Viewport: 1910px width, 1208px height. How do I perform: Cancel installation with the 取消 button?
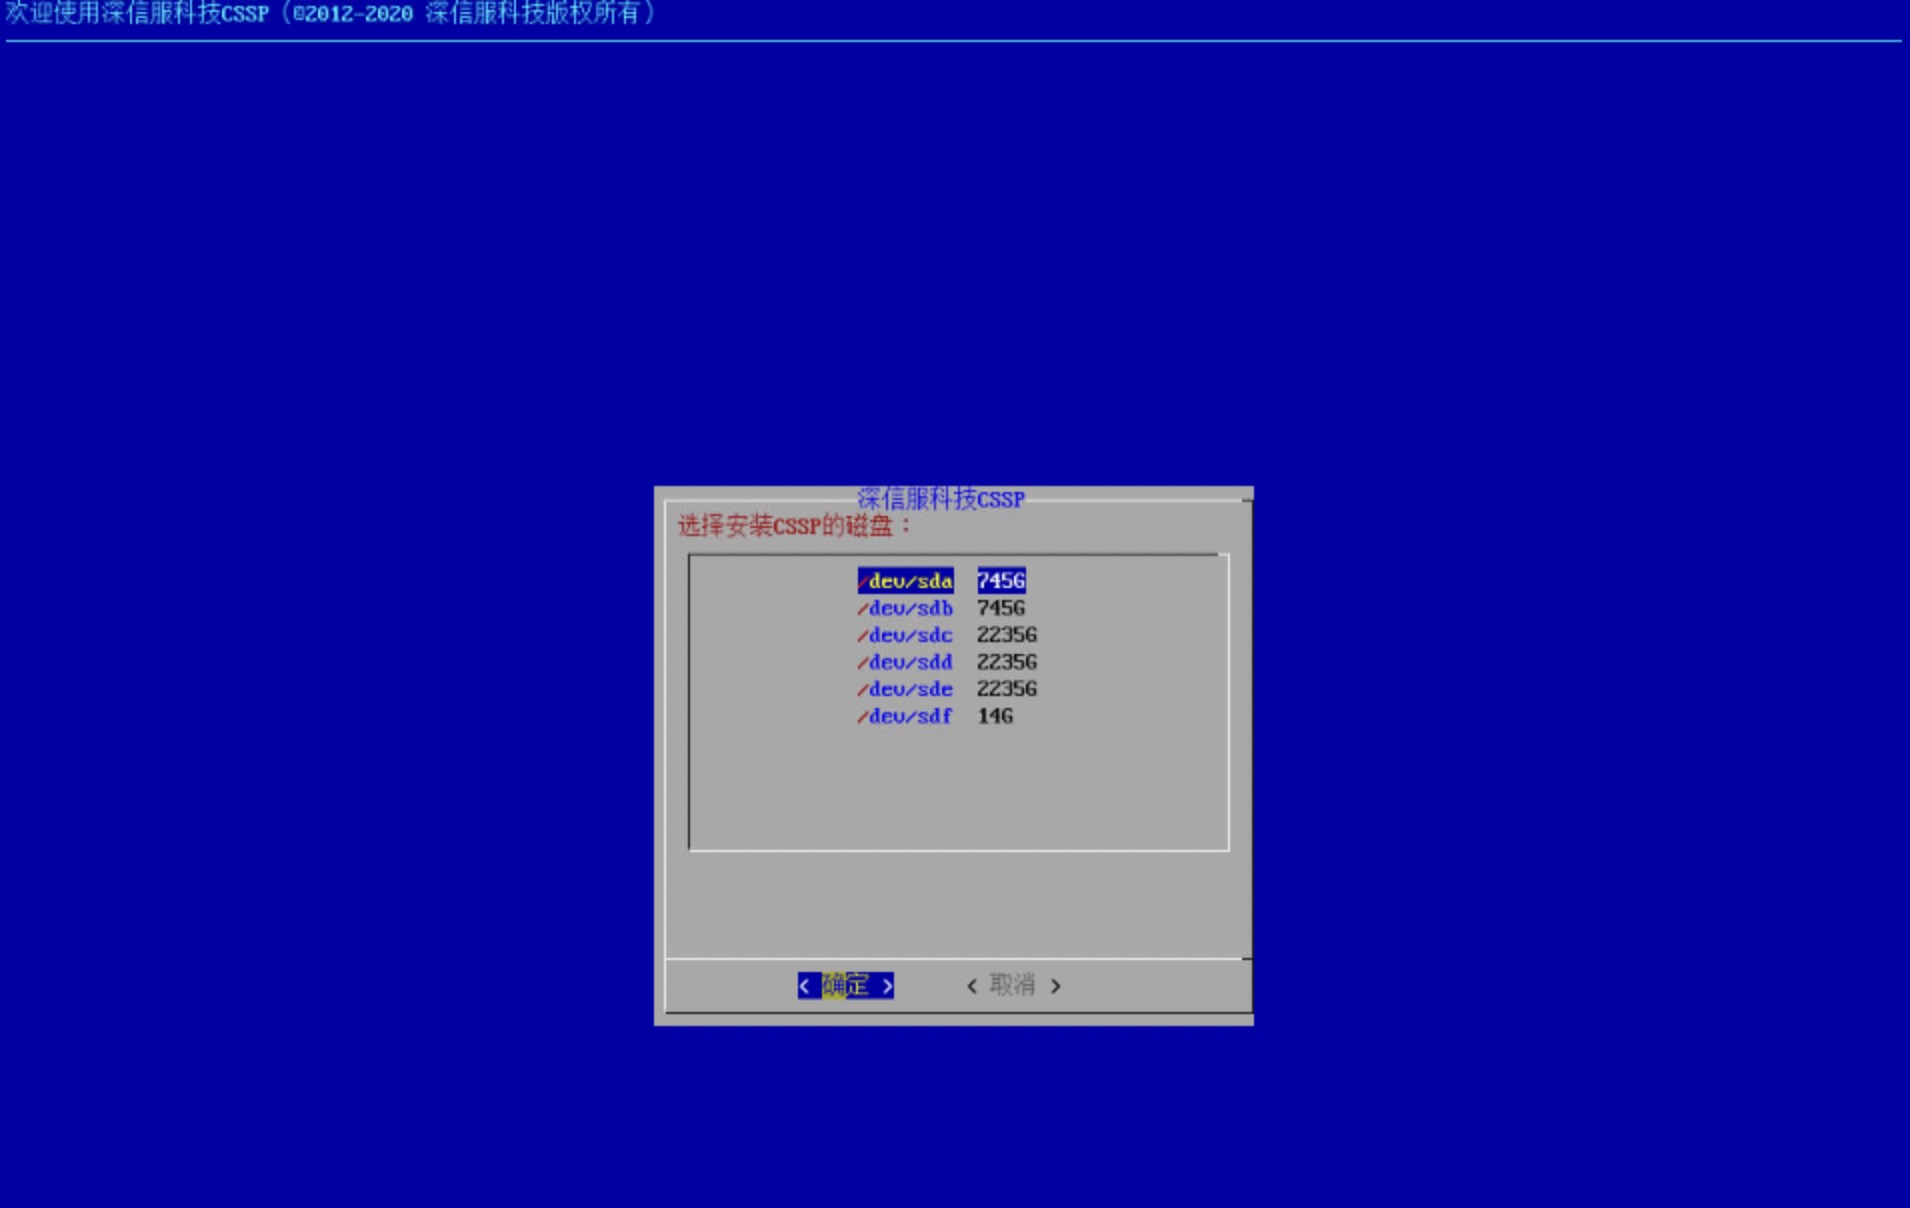[x=1013, y=986]
